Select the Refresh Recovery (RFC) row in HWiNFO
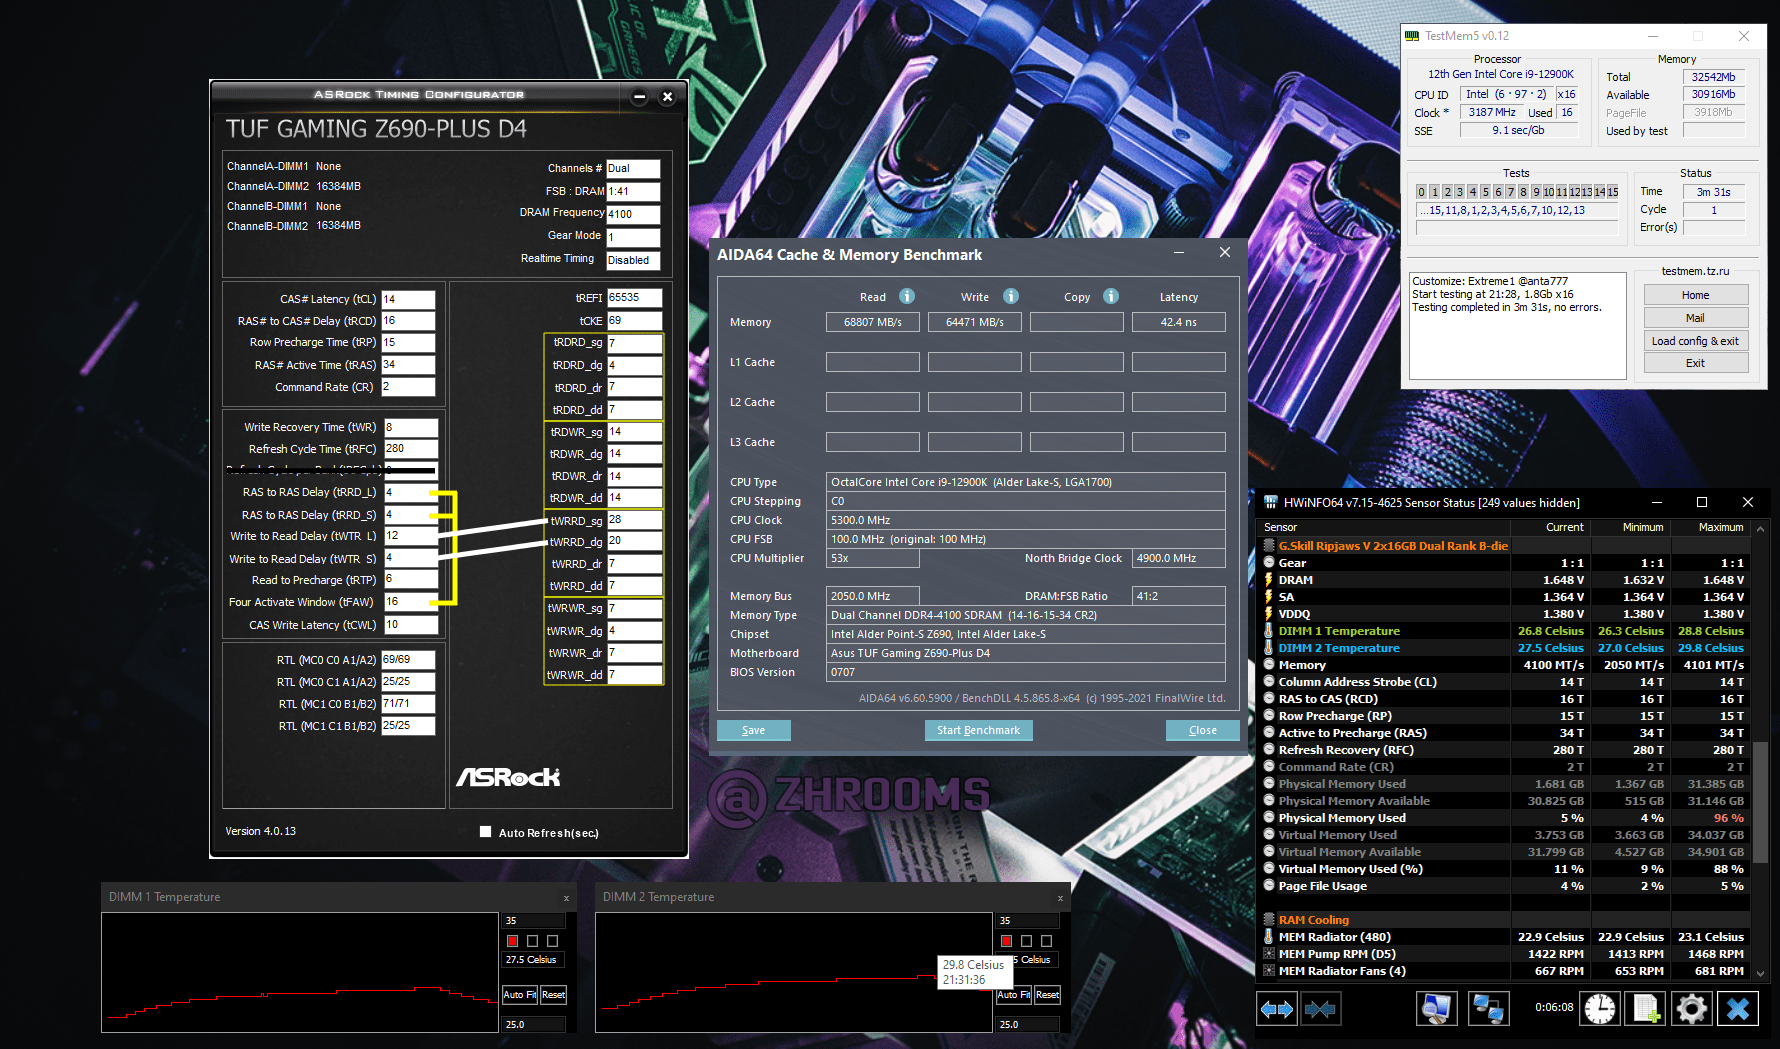Screen dimensions: 1780x1049 pos(1505,750)
